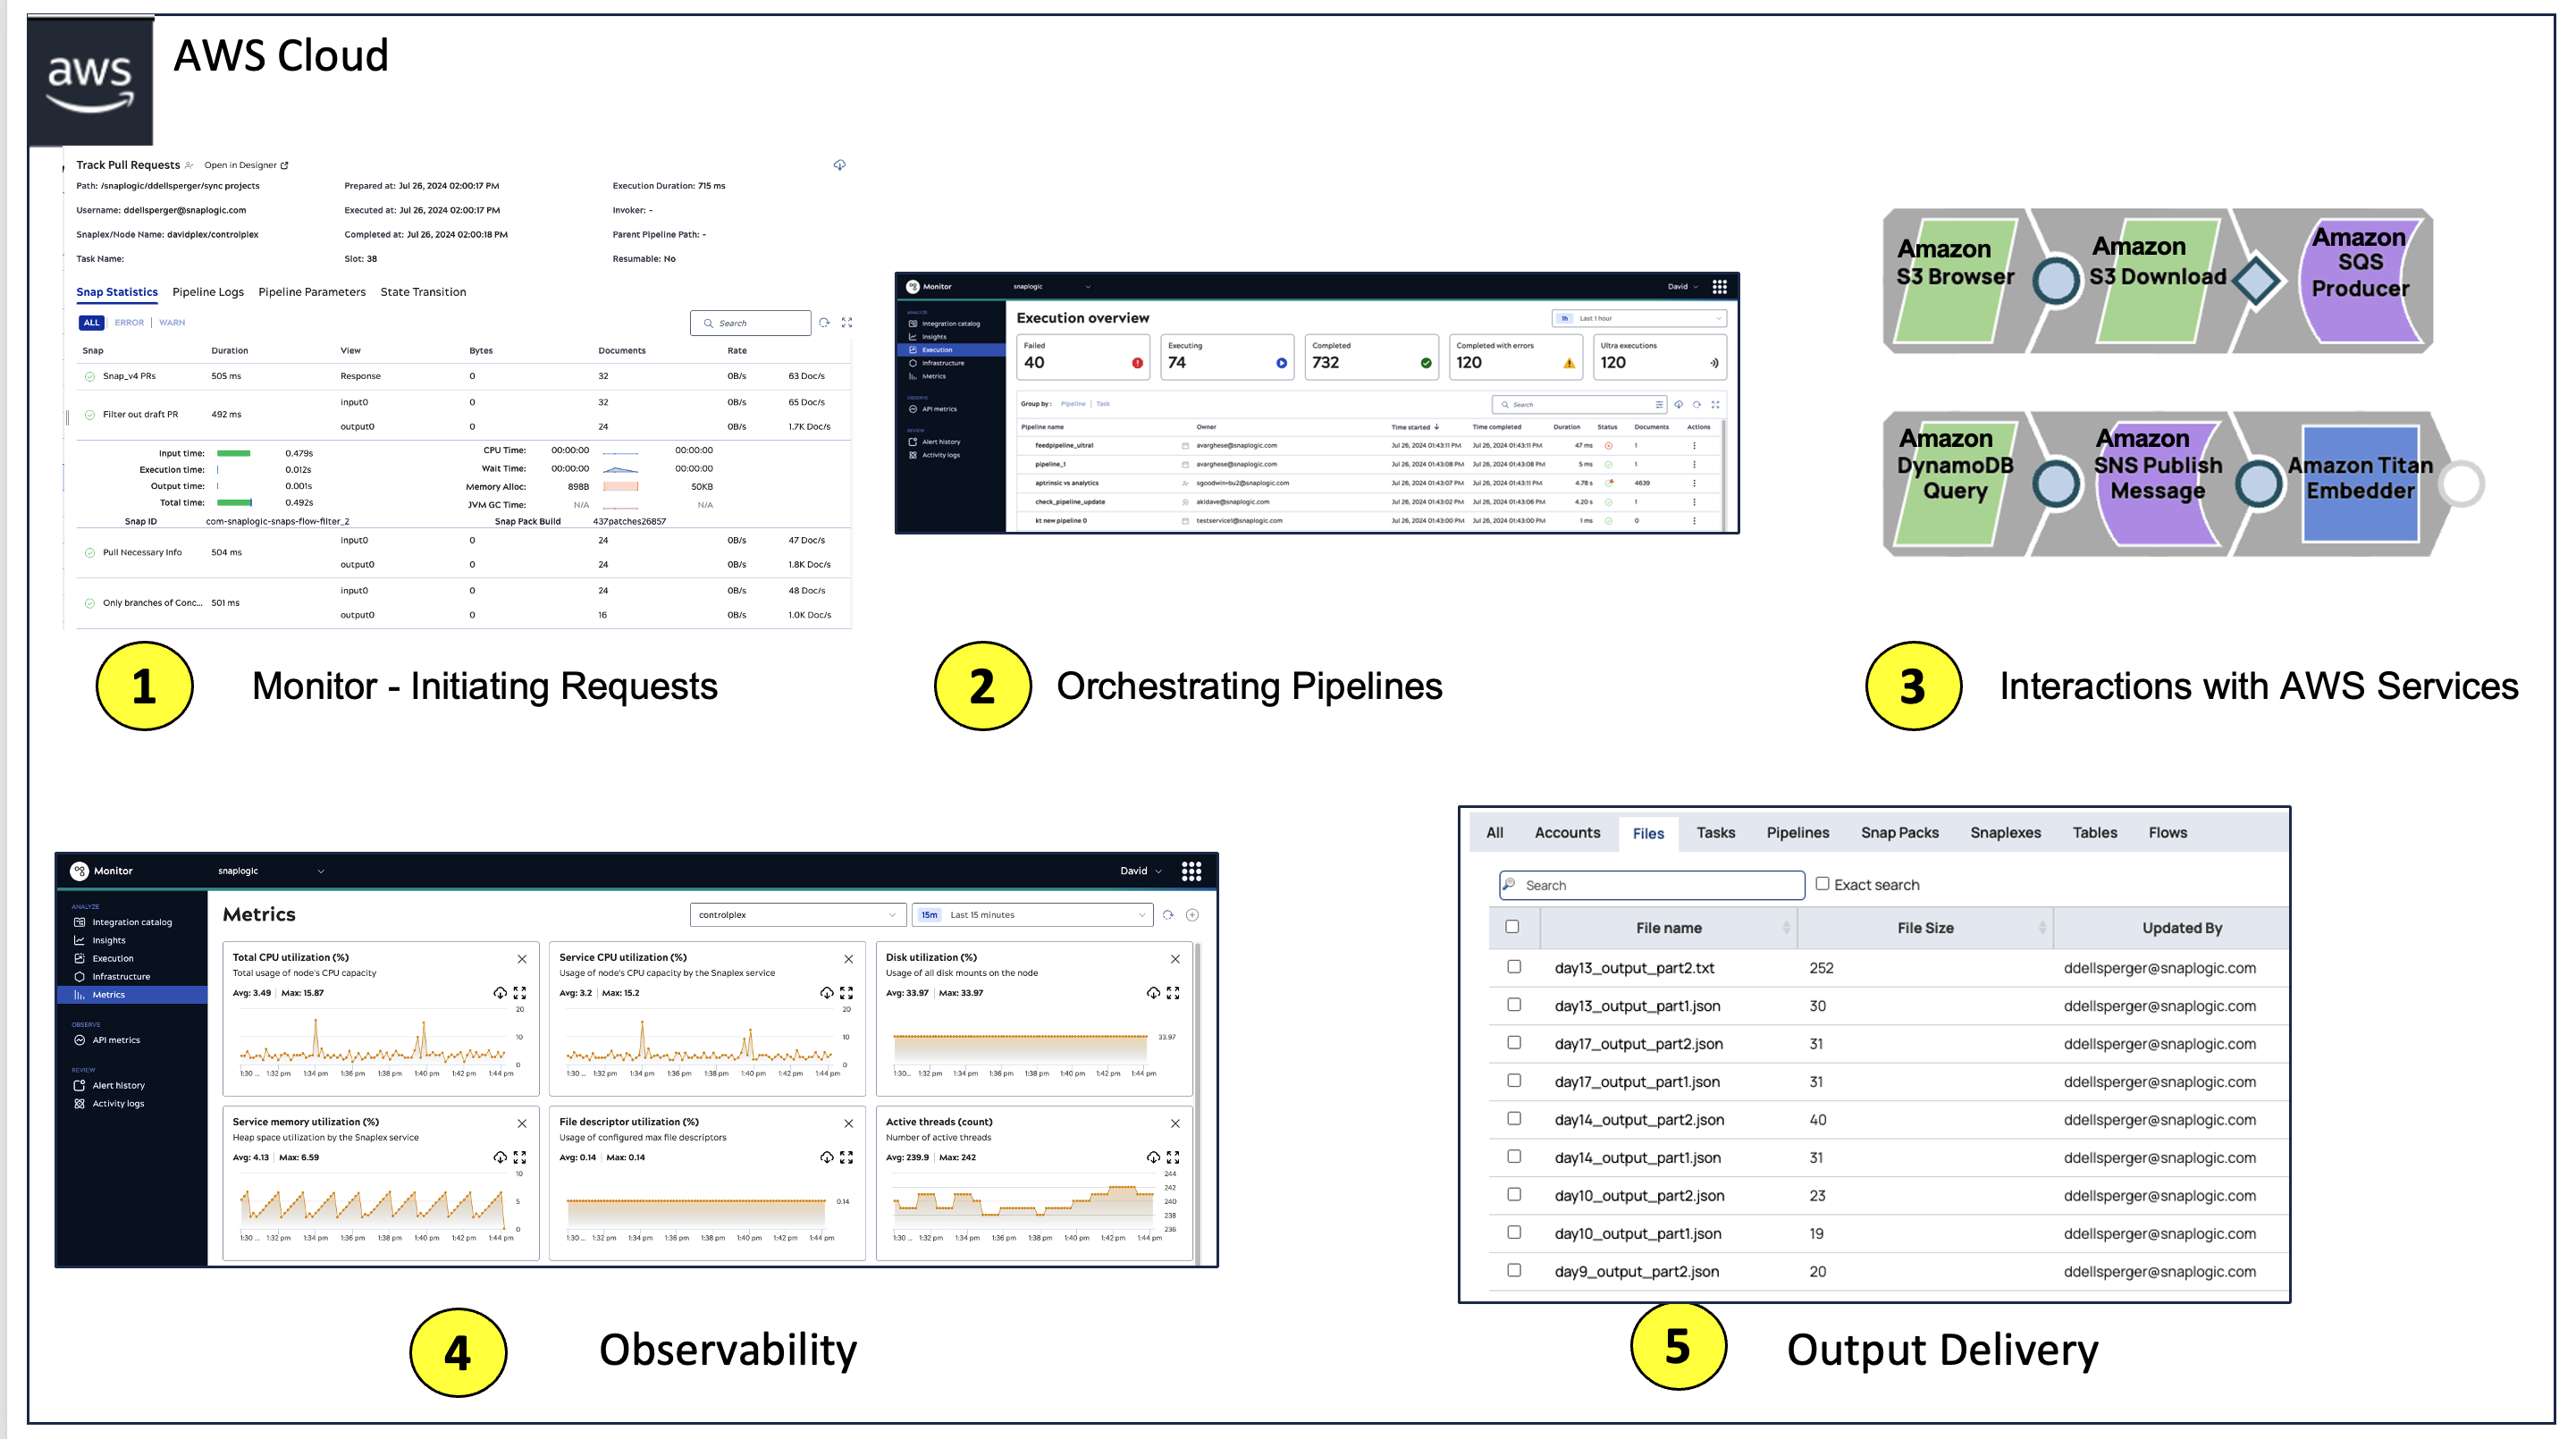Refresh the Metrics dashboard

click(1168, 915)
